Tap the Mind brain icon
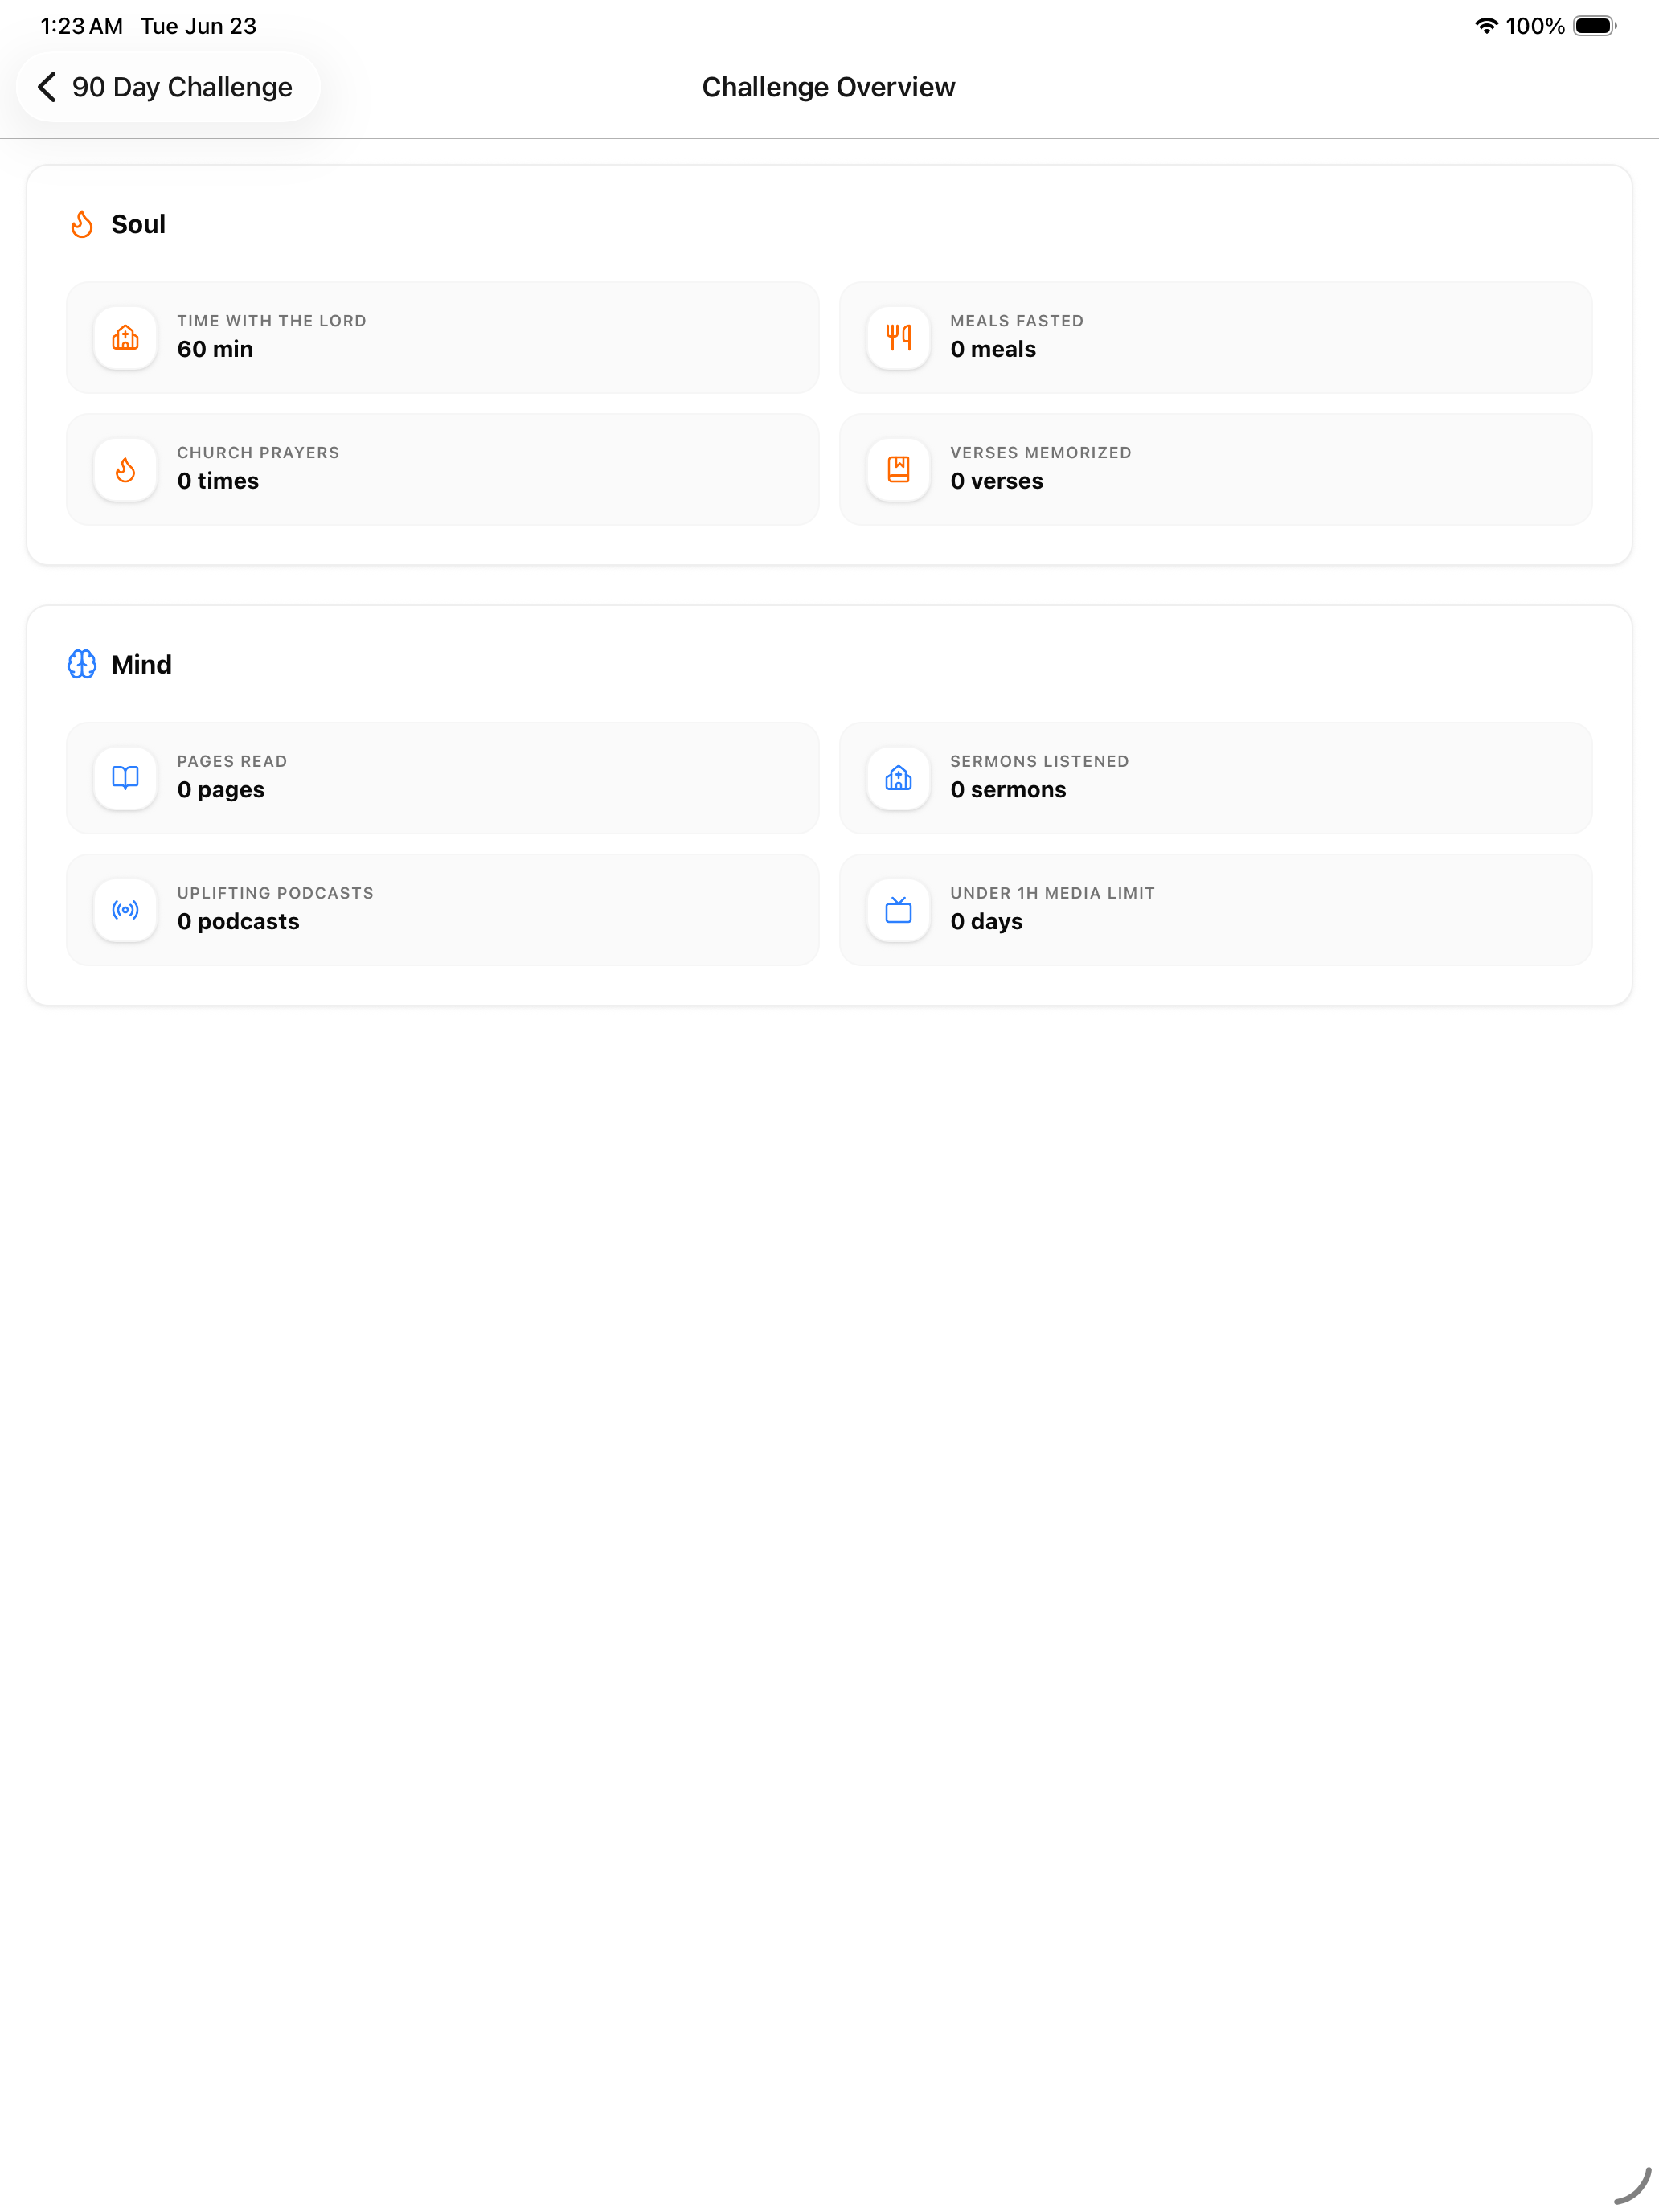The height and width of the screenshot is (2212, 1659). [82, 664]
